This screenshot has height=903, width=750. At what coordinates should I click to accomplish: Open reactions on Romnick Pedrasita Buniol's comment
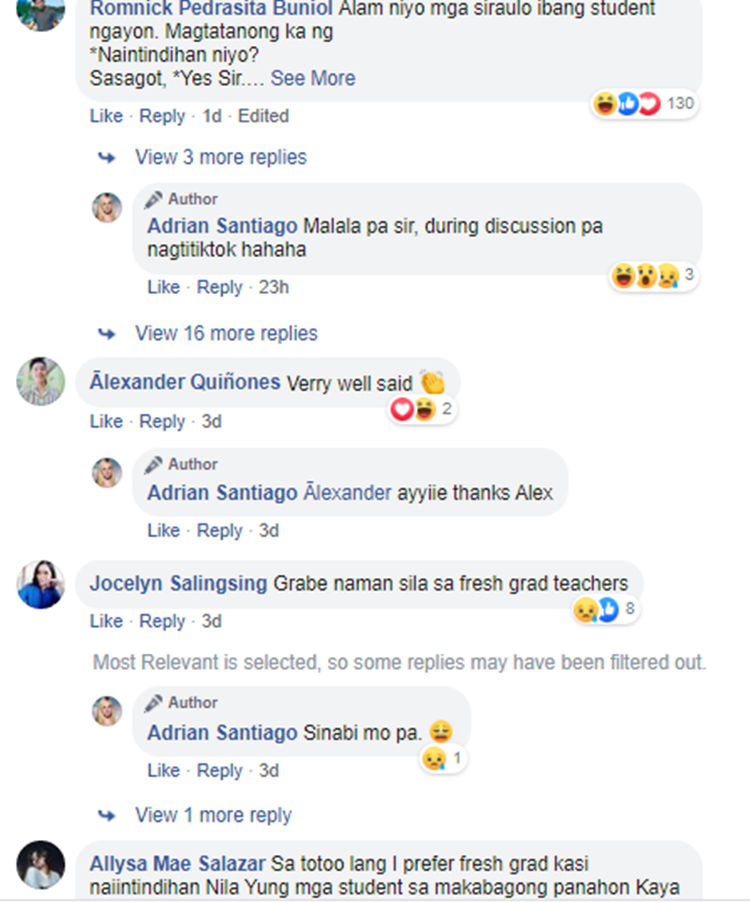pos(645,103)
